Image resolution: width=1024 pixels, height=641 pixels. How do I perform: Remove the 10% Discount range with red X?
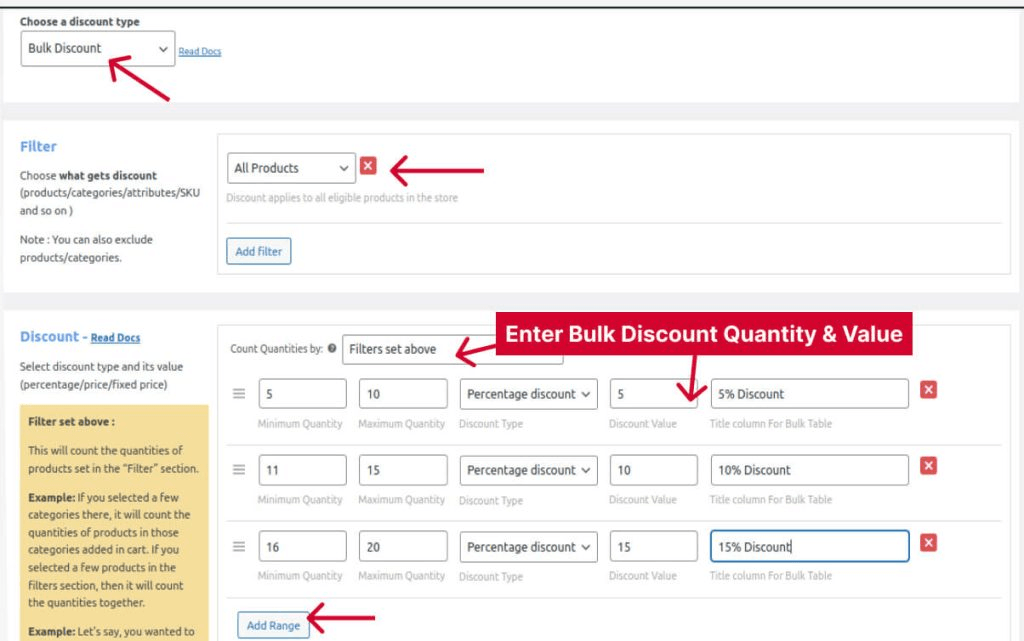click(x=928, y=466)
